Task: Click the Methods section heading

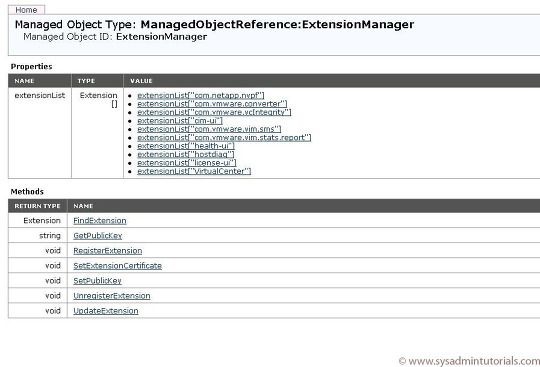Action: click(27, 191)
